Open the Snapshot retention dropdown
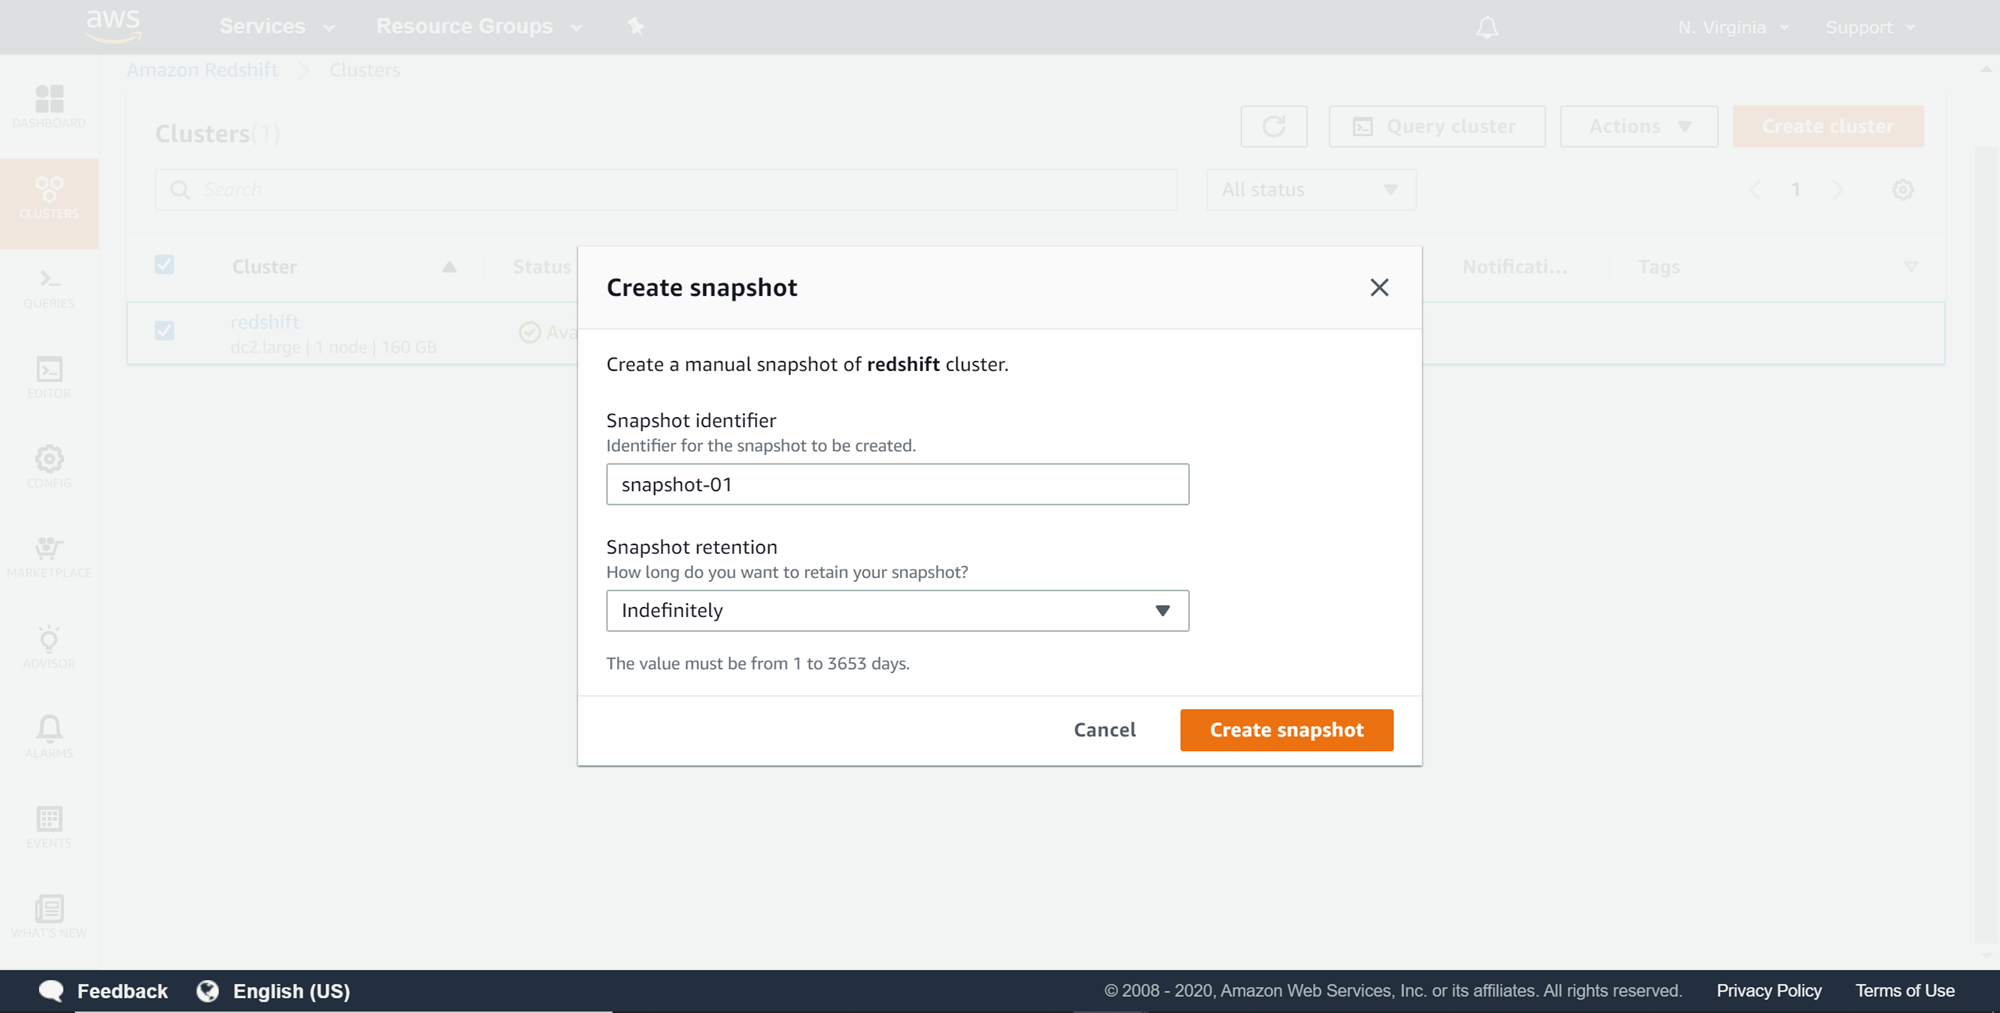Viewport: 2000px width, 1013px height. click(897, 610)
